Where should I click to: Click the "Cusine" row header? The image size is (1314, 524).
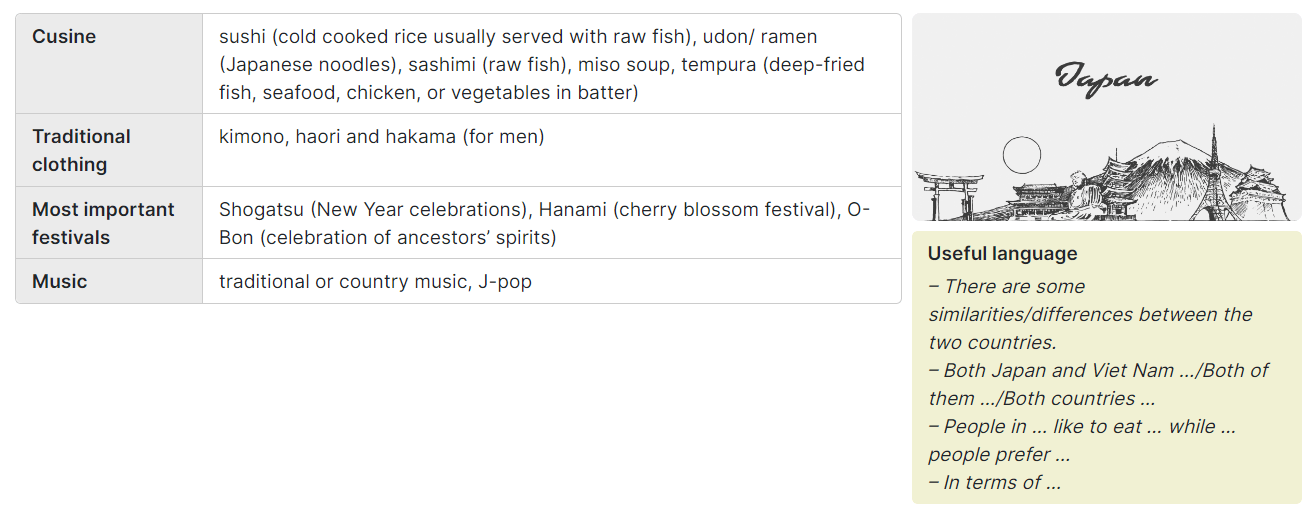tap(64, 37)
